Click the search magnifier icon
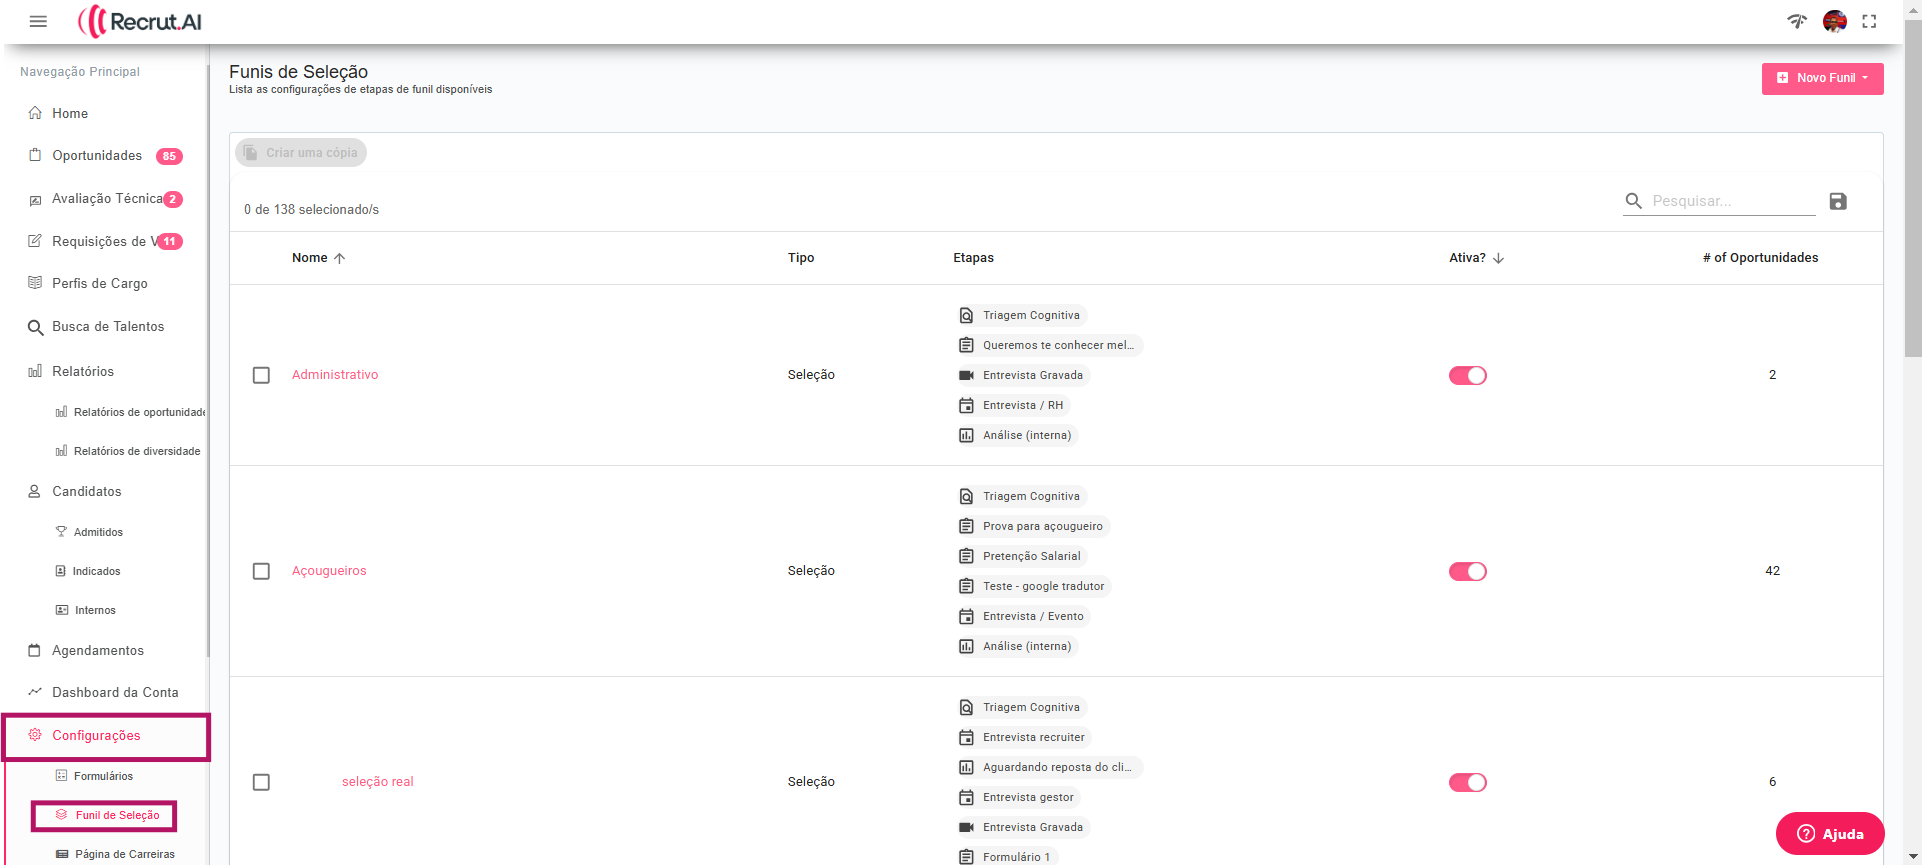 pos(1634,201)
